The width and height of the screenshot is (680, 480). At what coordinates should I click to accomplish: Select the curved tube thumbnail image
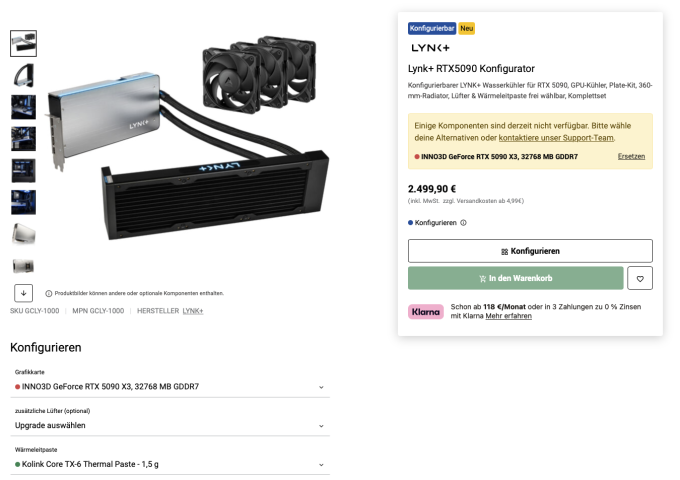pyautogui.click(x=23, y=75)
